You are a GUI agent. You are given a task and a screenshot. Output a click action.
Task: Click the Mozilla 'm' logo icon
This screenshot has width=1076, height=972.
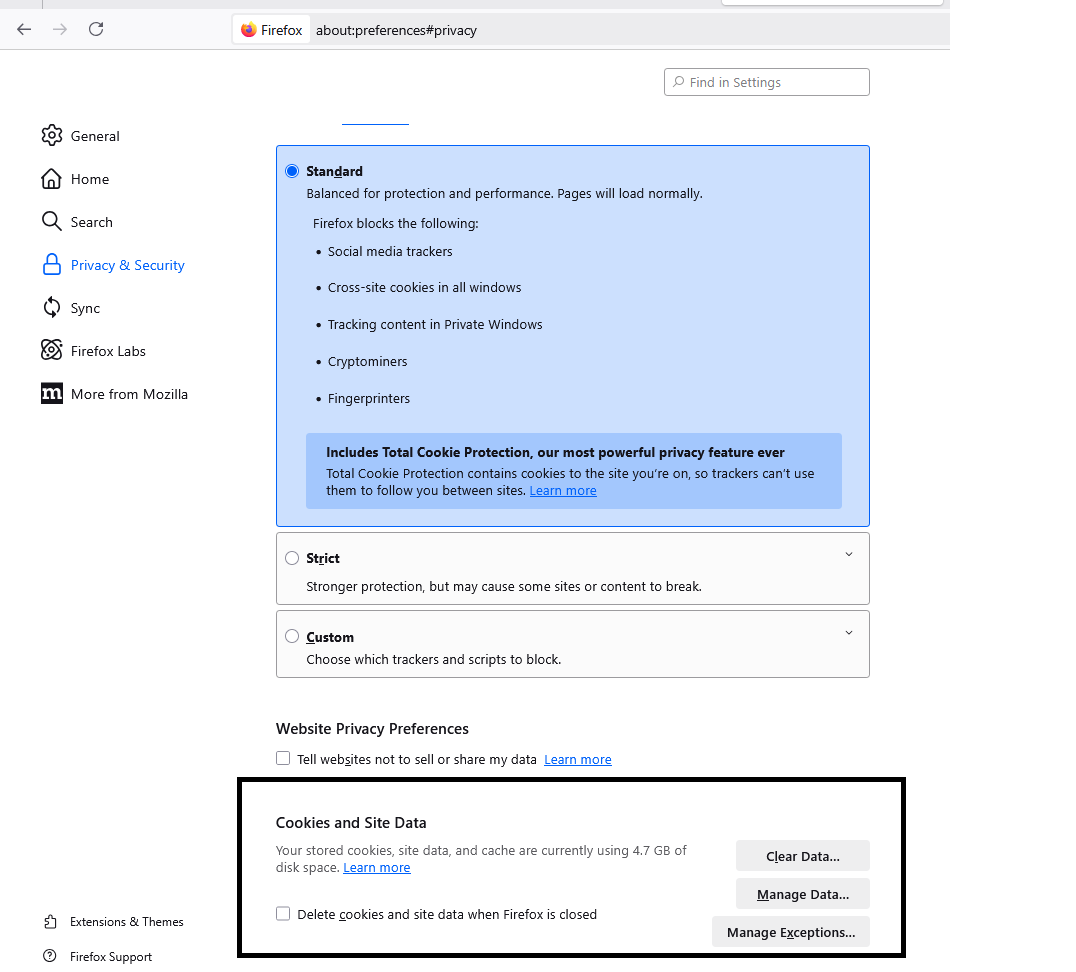coord(51,393)
